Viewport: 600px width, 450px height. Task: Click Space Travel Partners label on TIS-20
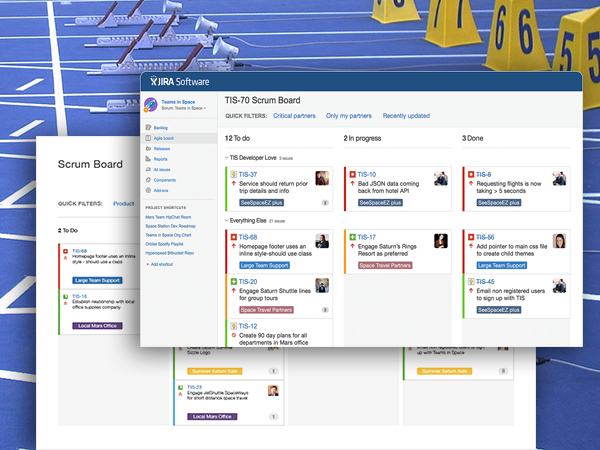266,310
